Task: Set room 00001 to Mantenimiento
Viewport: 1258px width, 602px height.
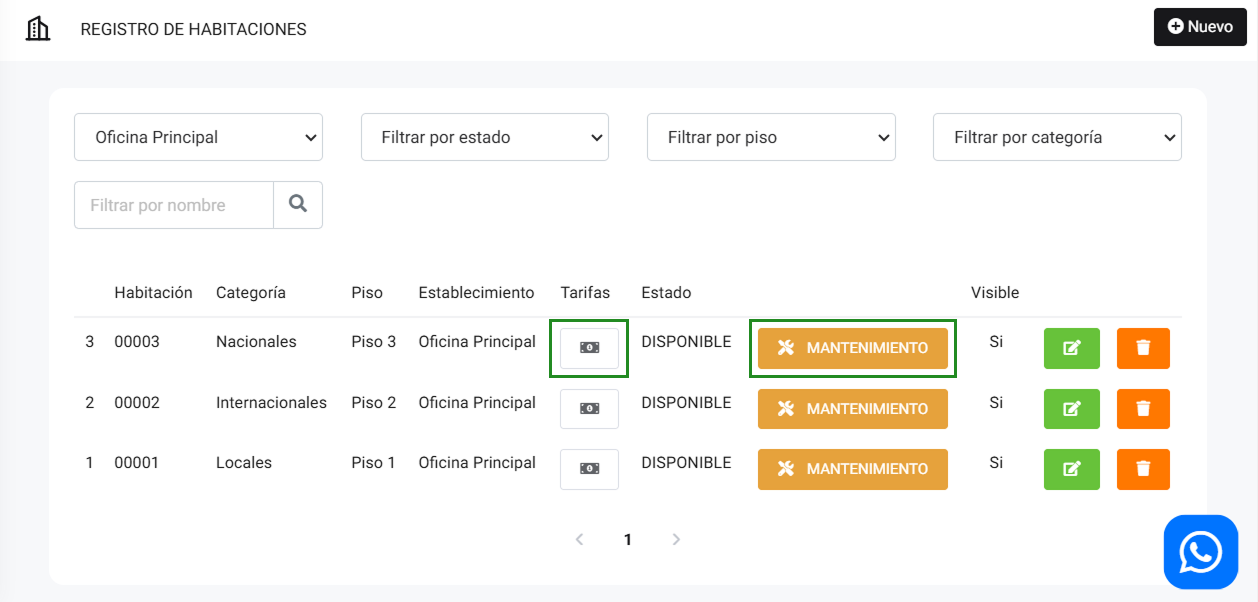Action: [852, 469]
